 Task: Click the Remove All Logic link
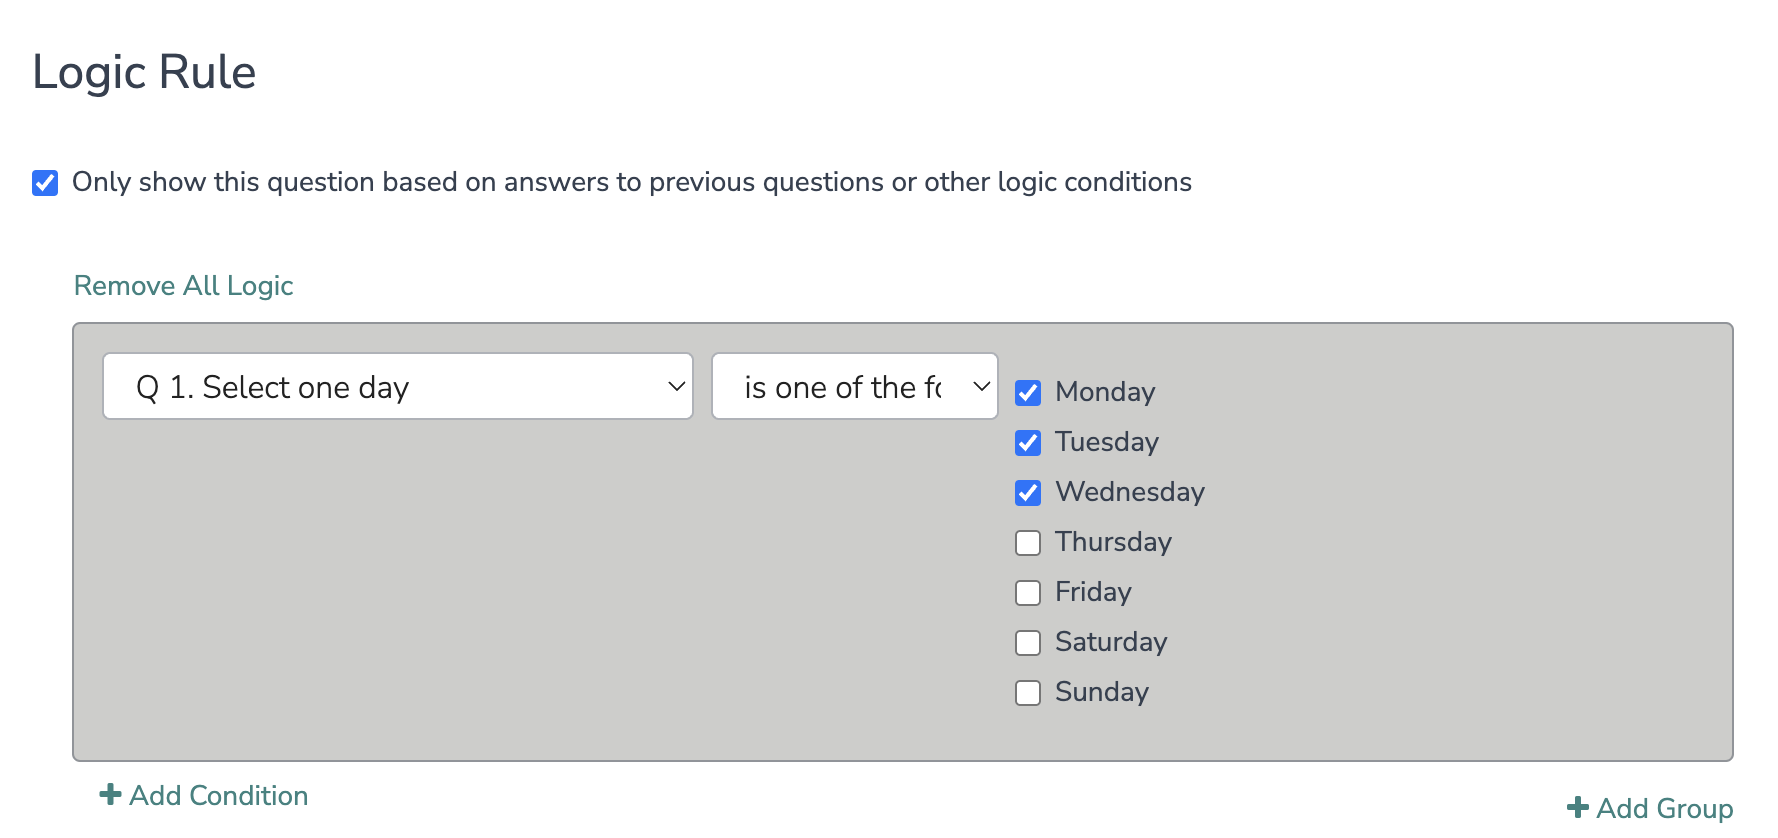(184, 286)
